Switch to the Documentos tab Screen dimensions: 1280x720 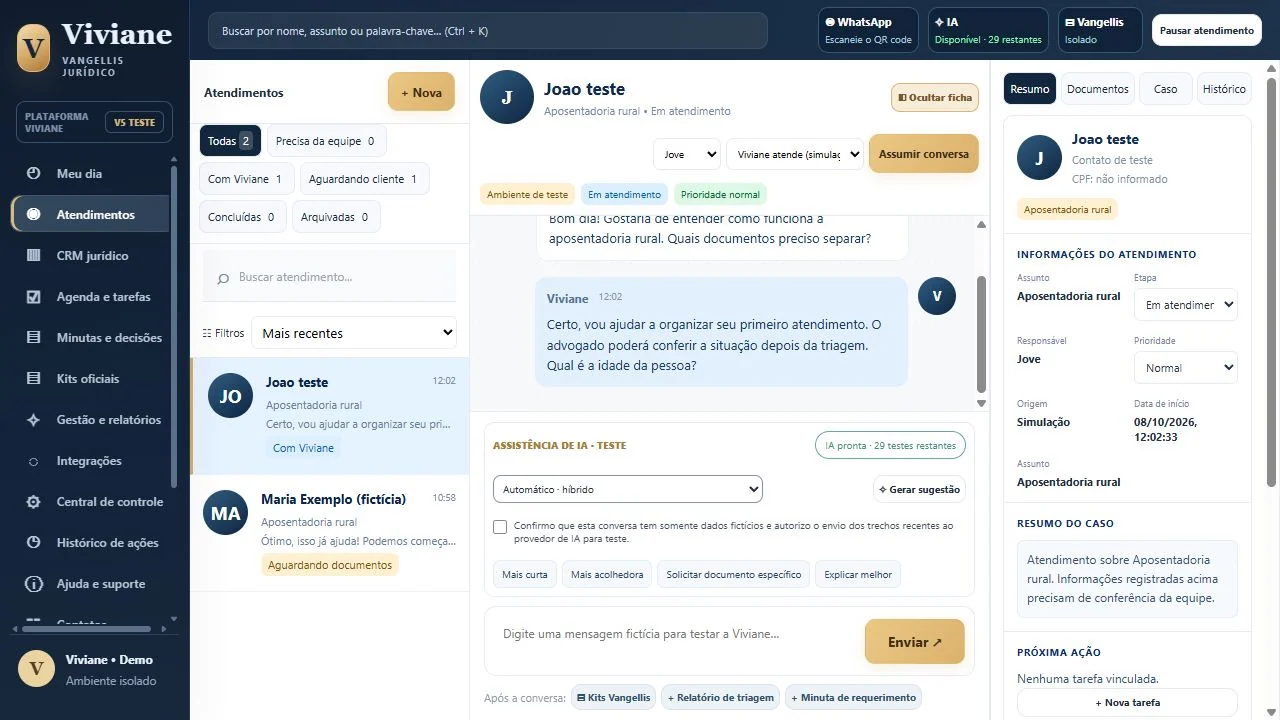tap(1098, 89)
